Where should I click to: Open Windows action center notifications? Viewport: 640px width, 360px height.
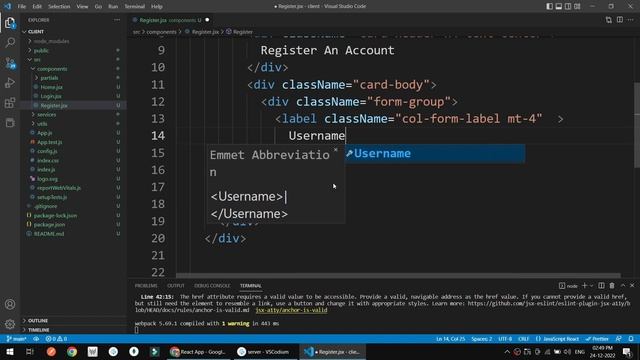point(627,351)
